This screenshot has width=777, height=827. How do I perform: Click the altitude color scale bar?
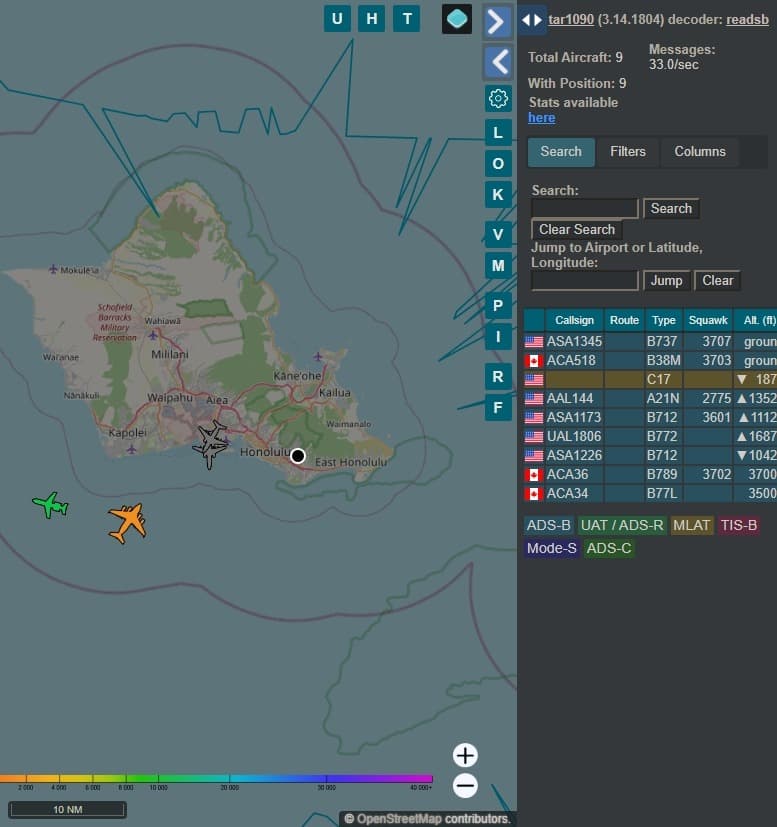pos(216,778)
